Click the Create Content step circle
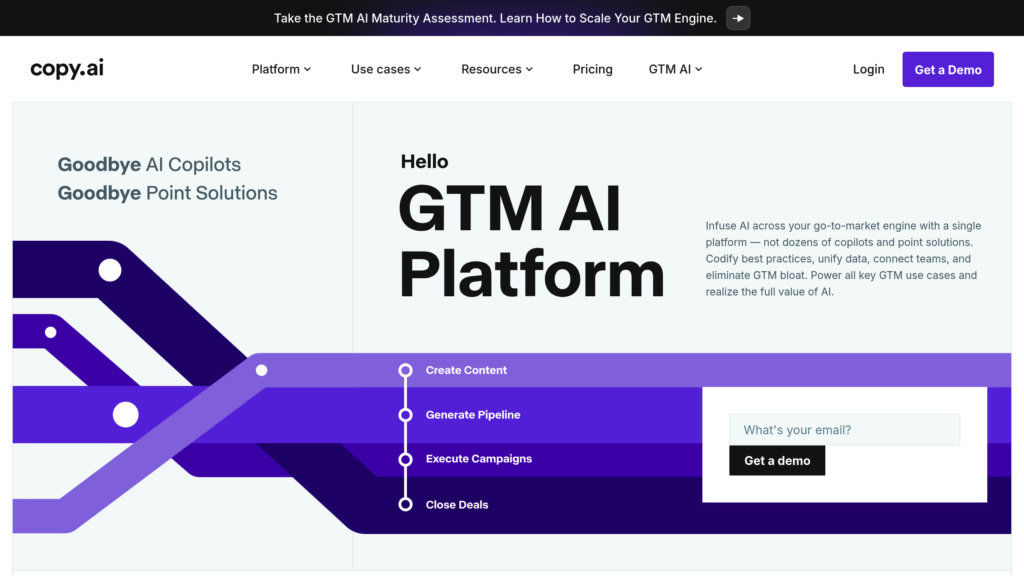 point(405,370)
